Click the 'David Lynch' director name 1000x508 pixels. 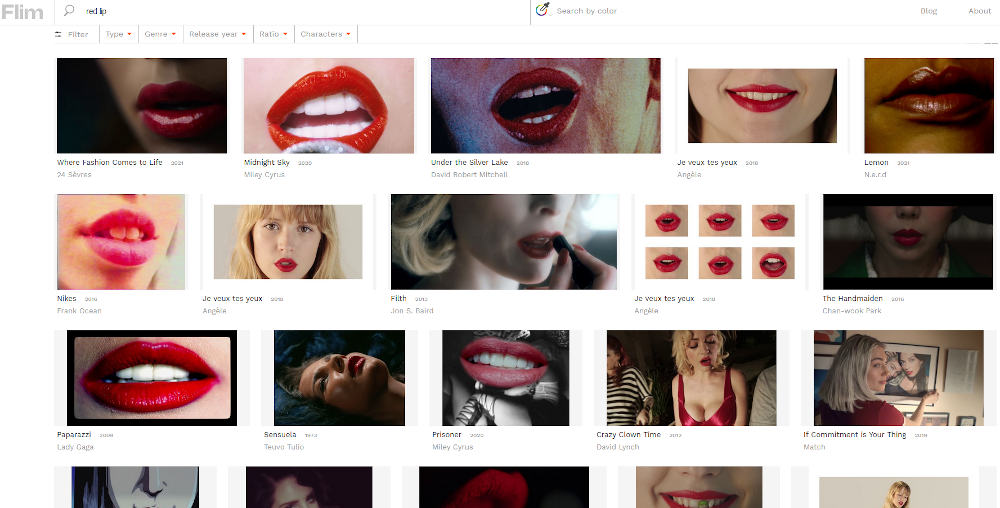(617, 447)
